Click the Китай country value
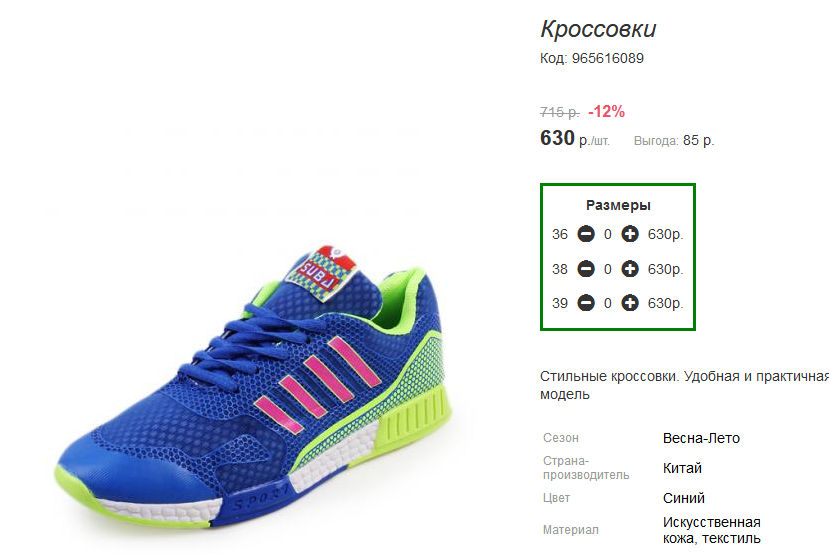829x555 pixels. click(682, 468)
